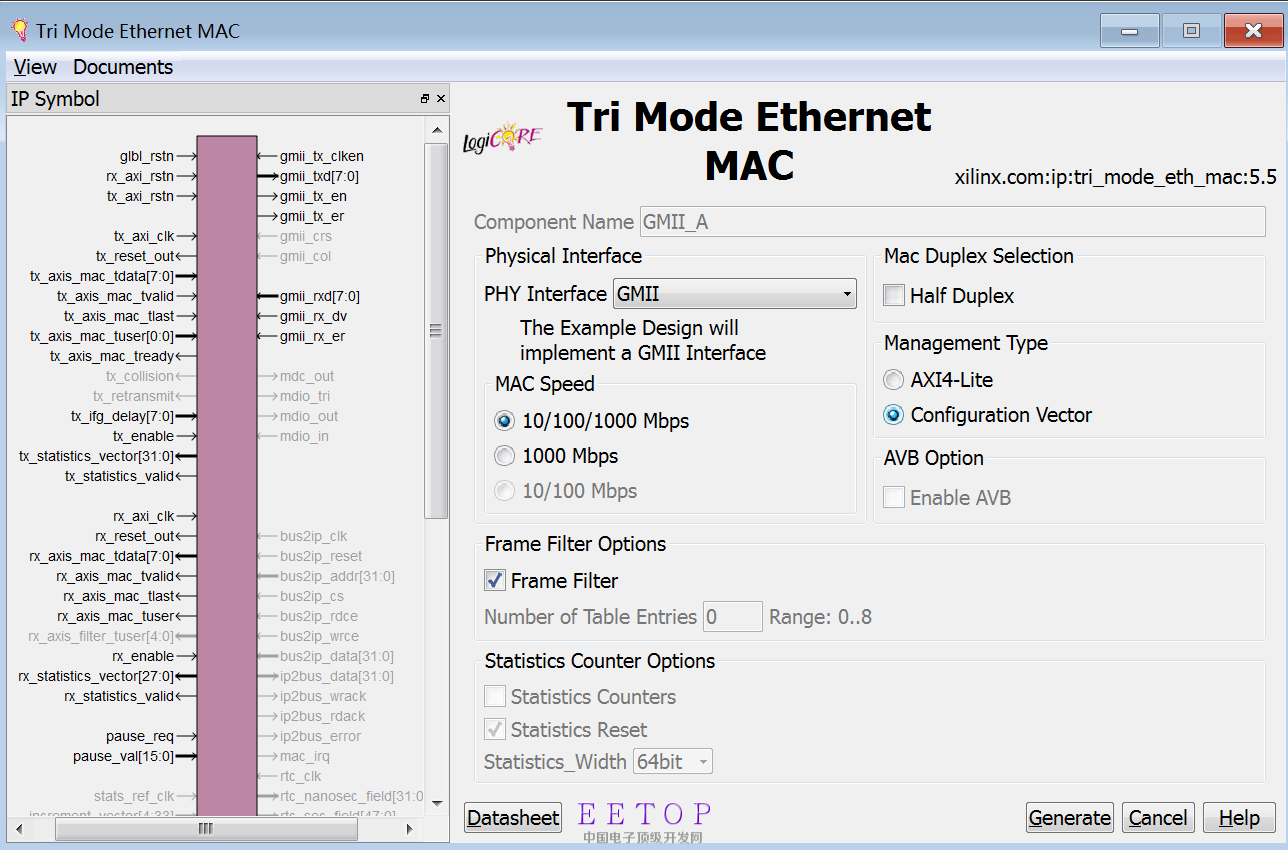1288x850 pixels.
Task: Click the gmii_rxd[7:0] port label
Action: pos(320,296)
